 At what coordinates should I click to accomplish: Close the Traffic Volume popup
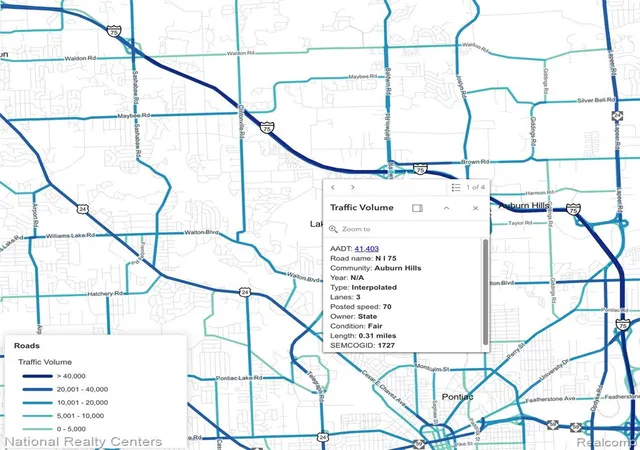coord(476,208)
